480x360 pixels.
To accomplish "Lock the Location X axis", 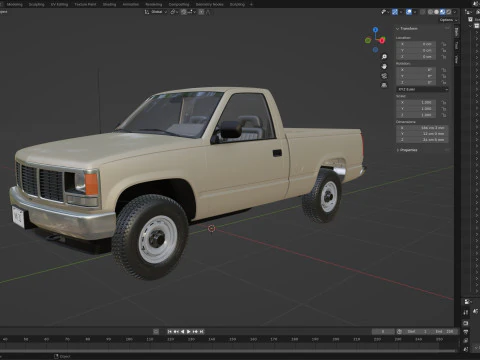I will pos(444,44).
